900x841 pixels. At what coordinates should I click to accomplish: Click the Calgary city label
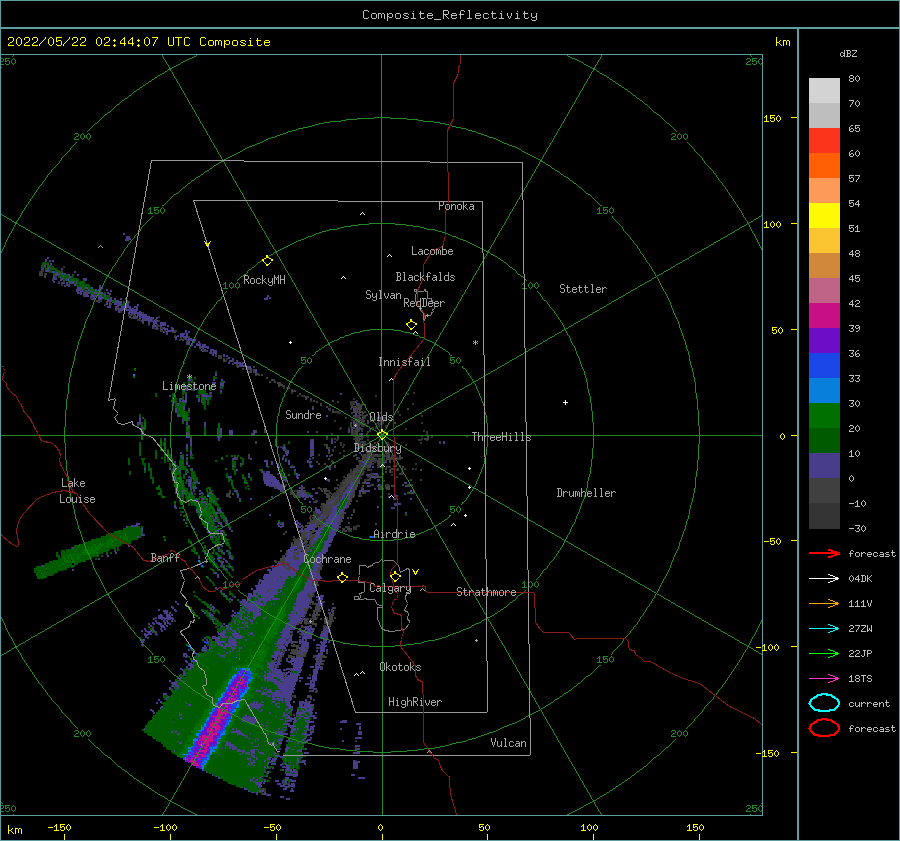390,588
